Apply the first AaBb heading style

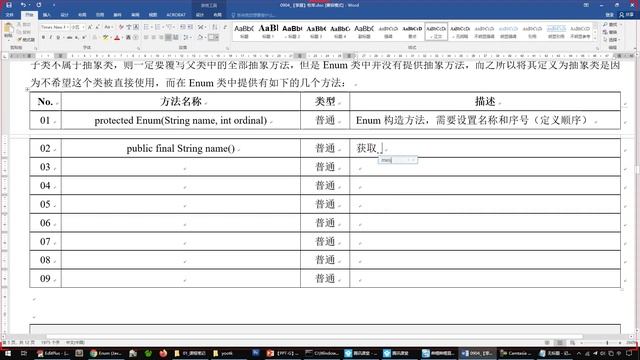[x=244, y=31]
